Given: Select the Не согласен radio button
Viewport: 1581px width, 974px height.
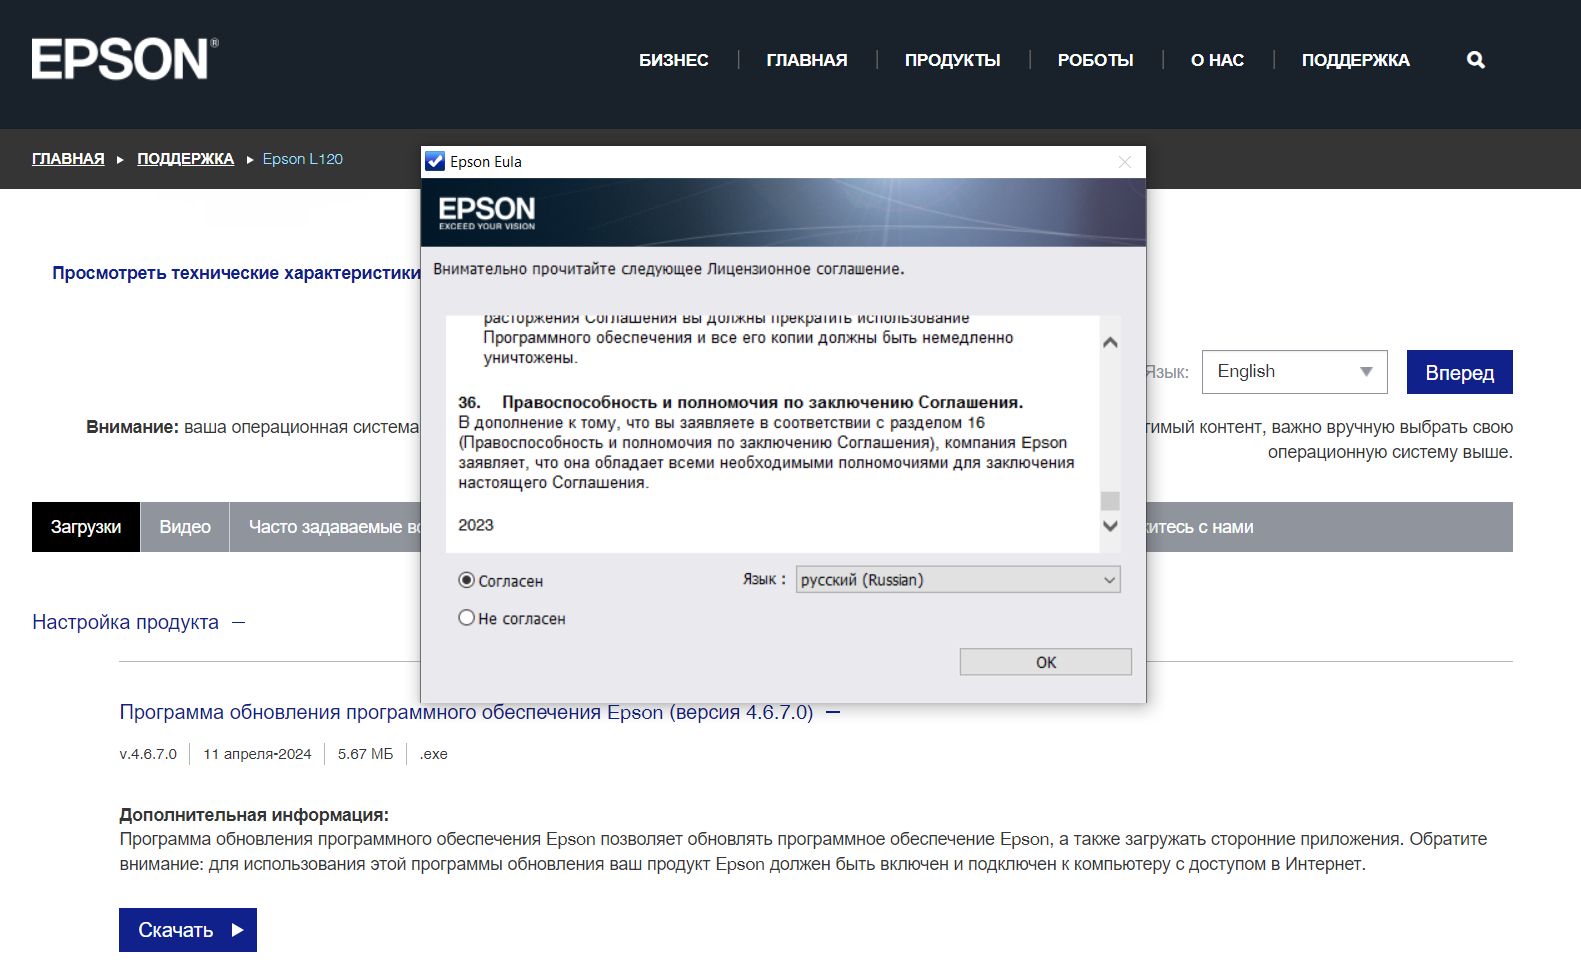Looking at the screenshot, I should pos(466,618).
